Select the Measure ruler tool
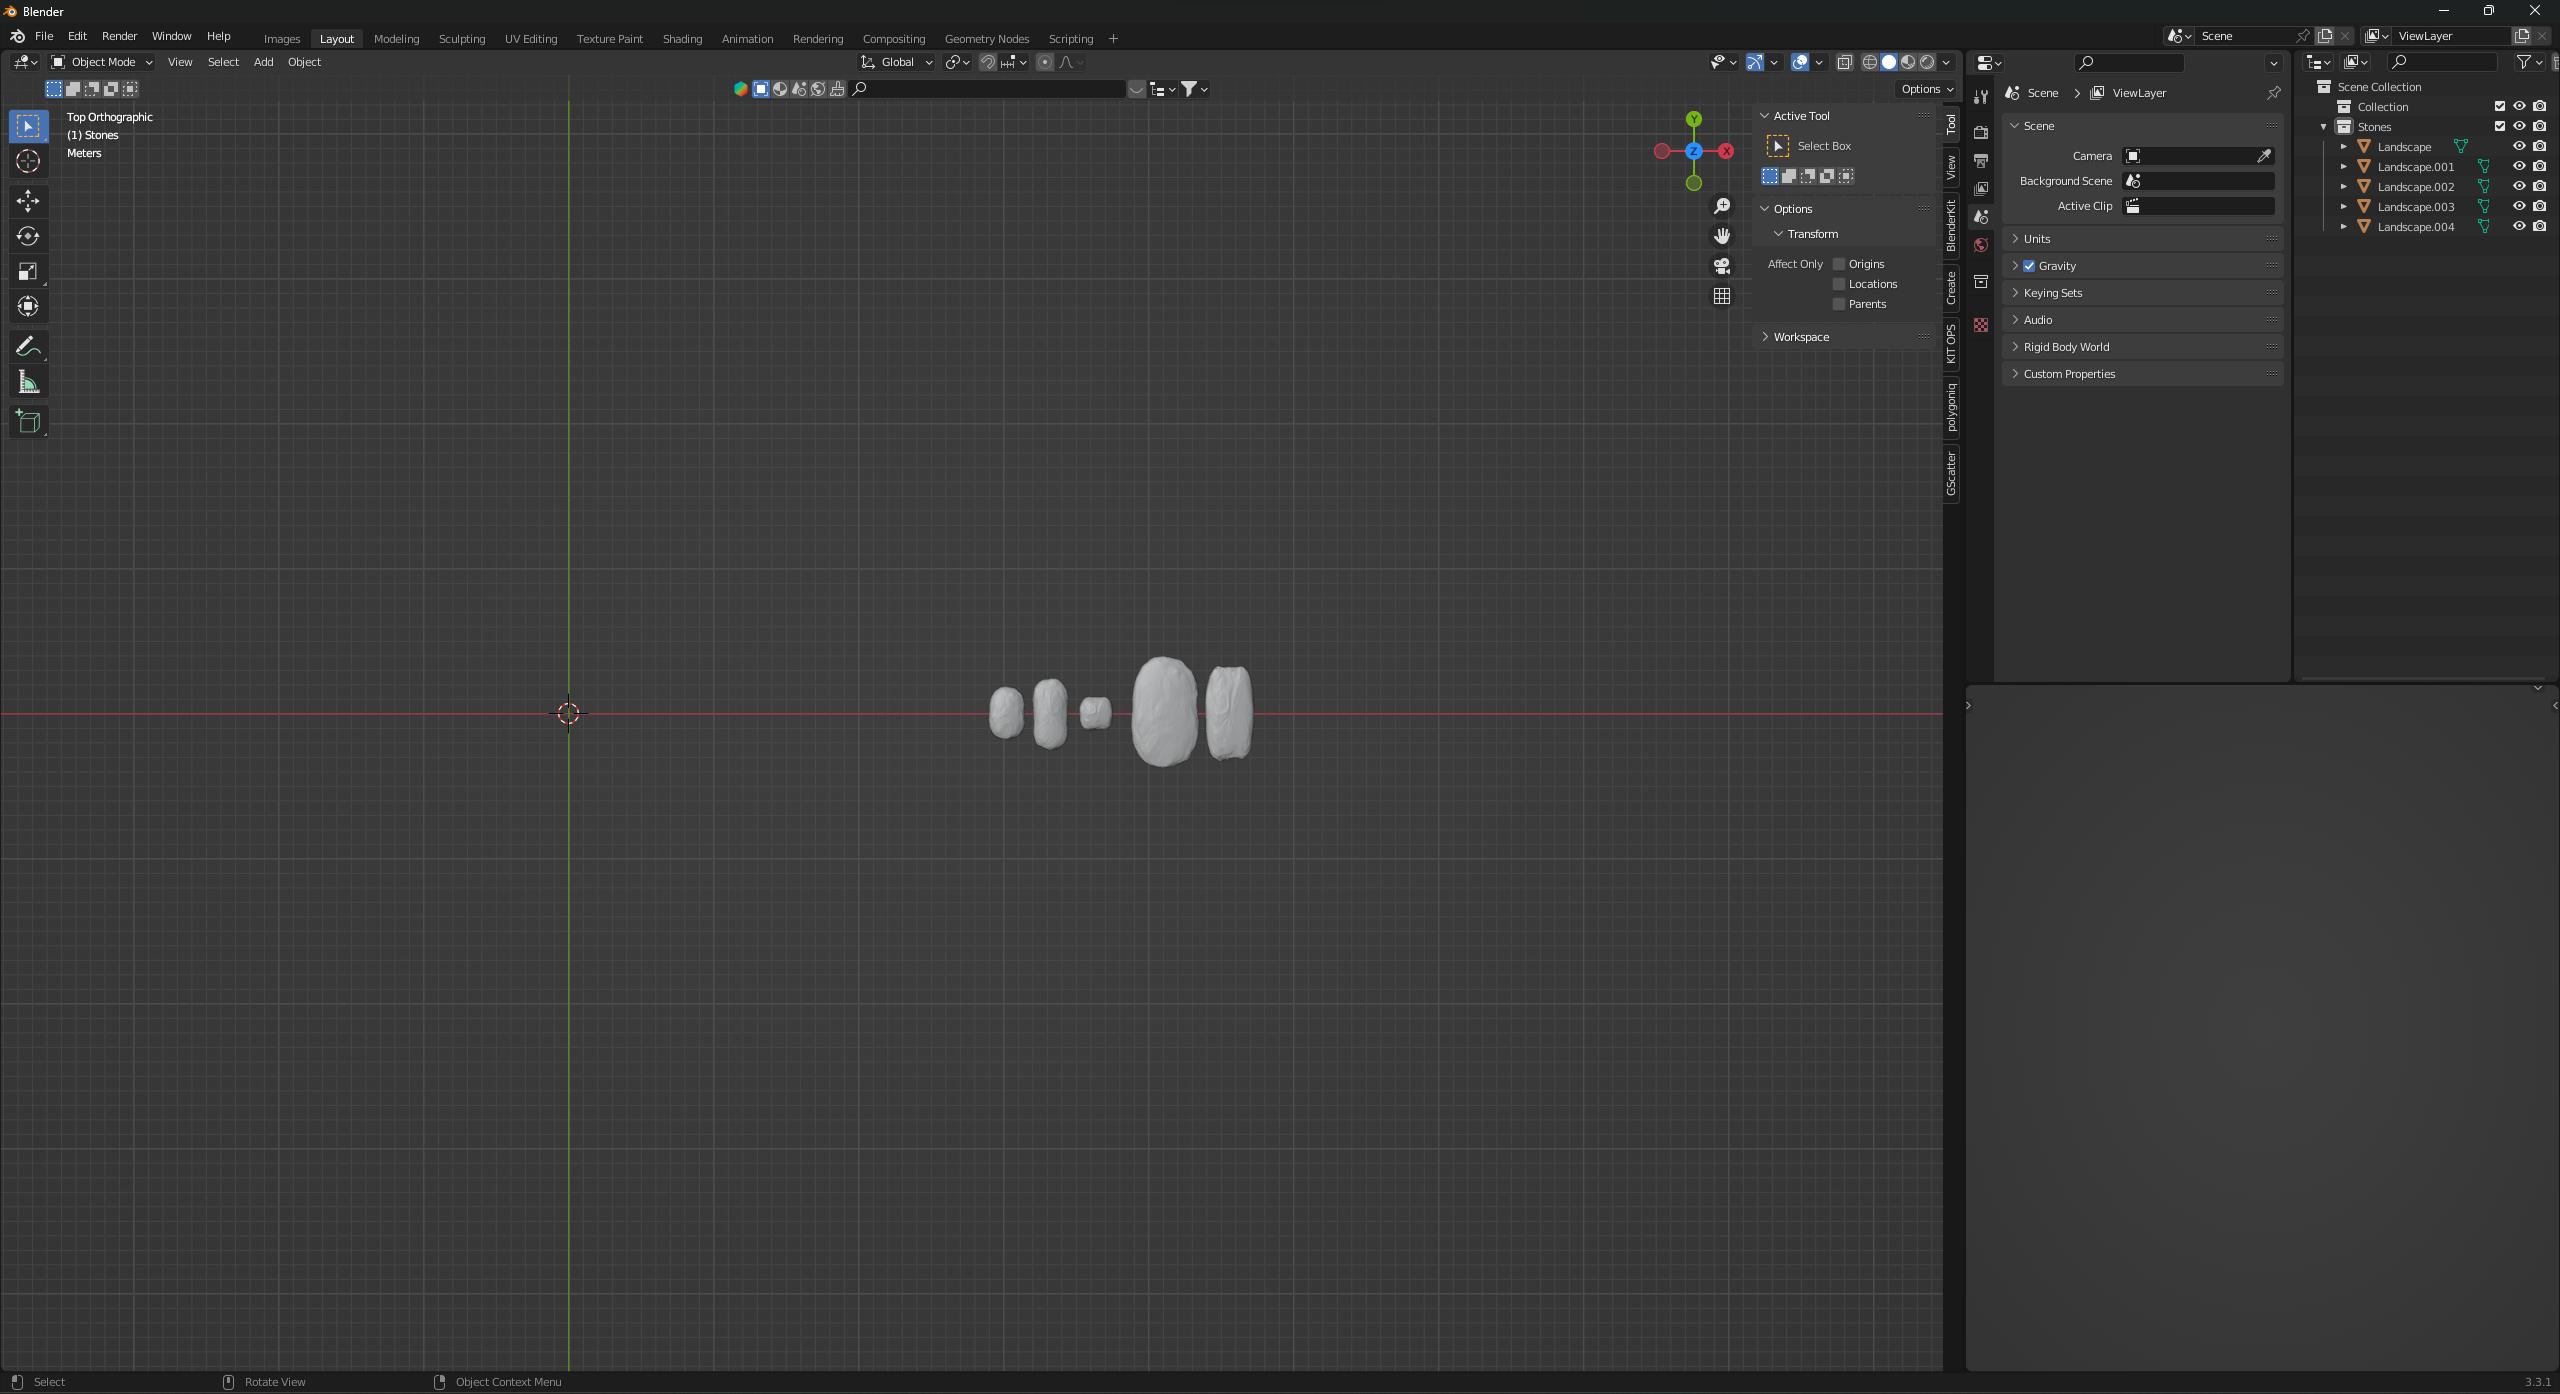2560x1394 pixels. (28, 382)
